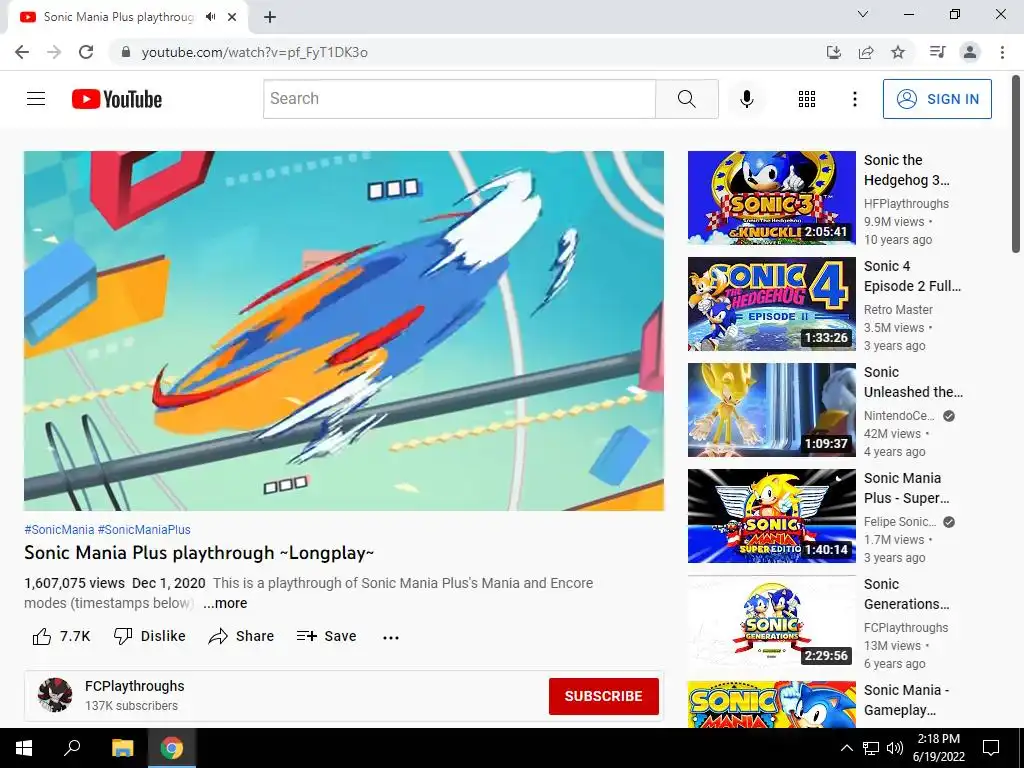Open the Chrome profile avatar
The height and width of the screenshot is (768, 1024).
(970, 52)
